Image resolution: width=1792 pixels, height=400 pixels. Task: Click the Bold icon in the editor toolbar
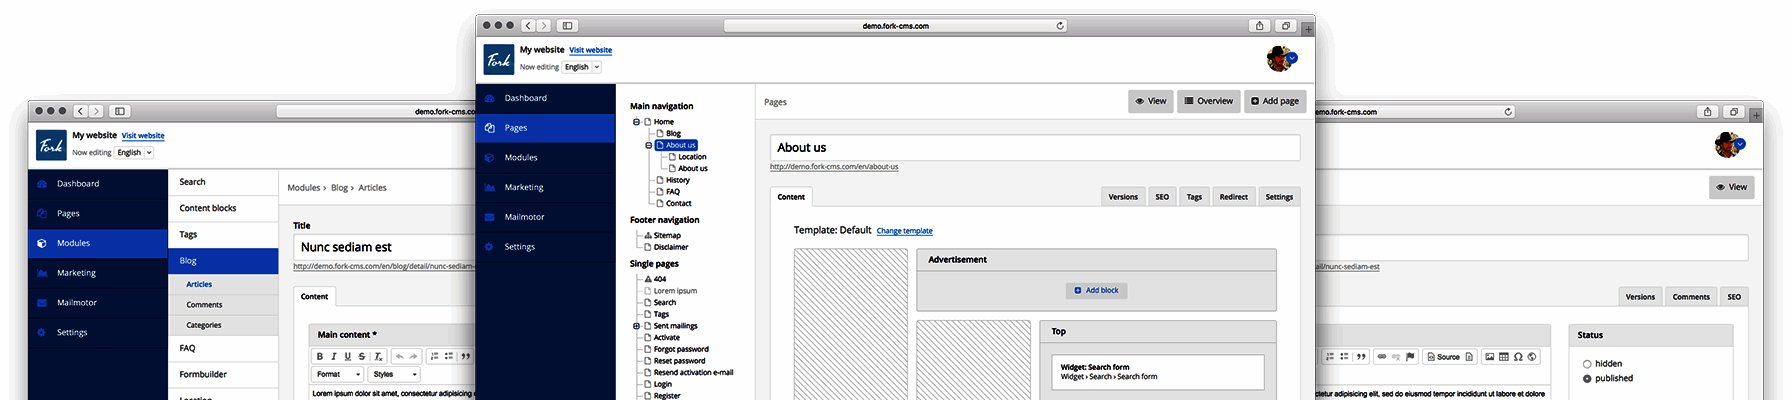(320, 356)
